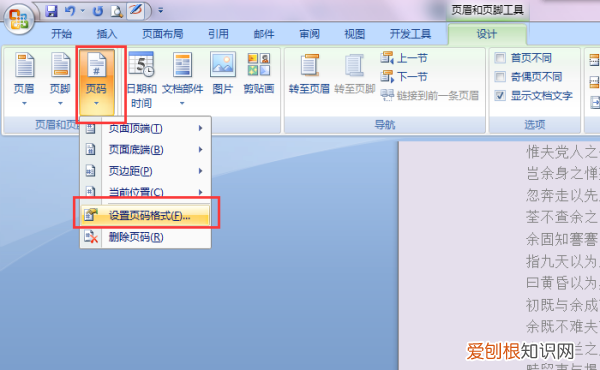
Task: Click 链接到前一条页眉
Action: click(429, 95)
